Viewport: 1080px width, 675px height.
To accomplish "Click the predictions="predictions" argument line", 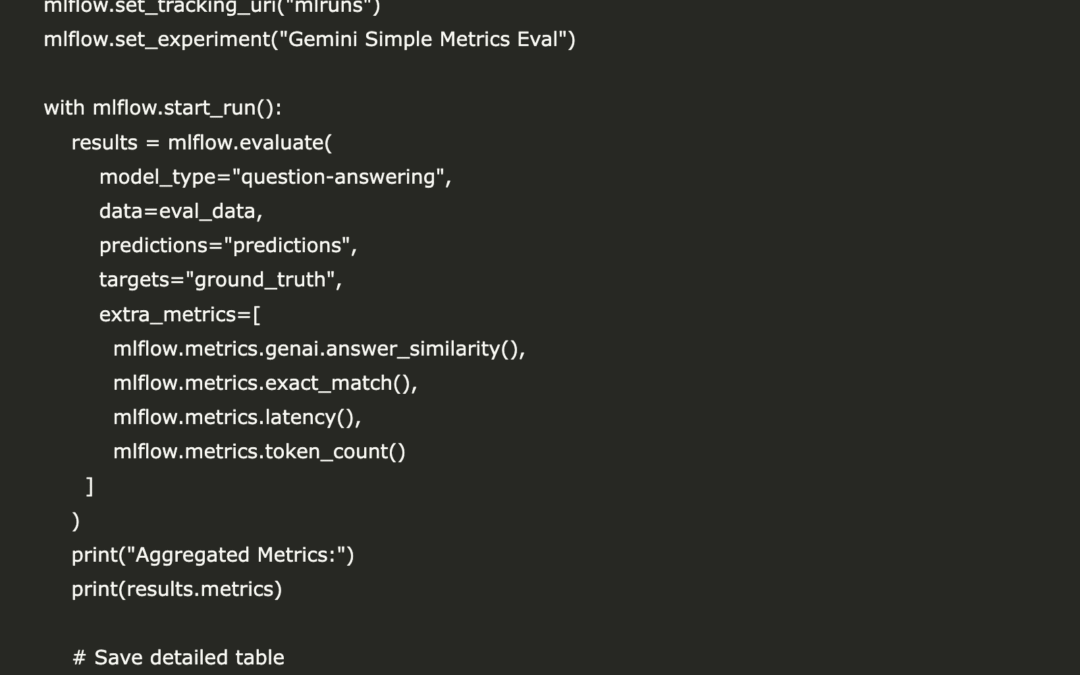I will (228, 246).
